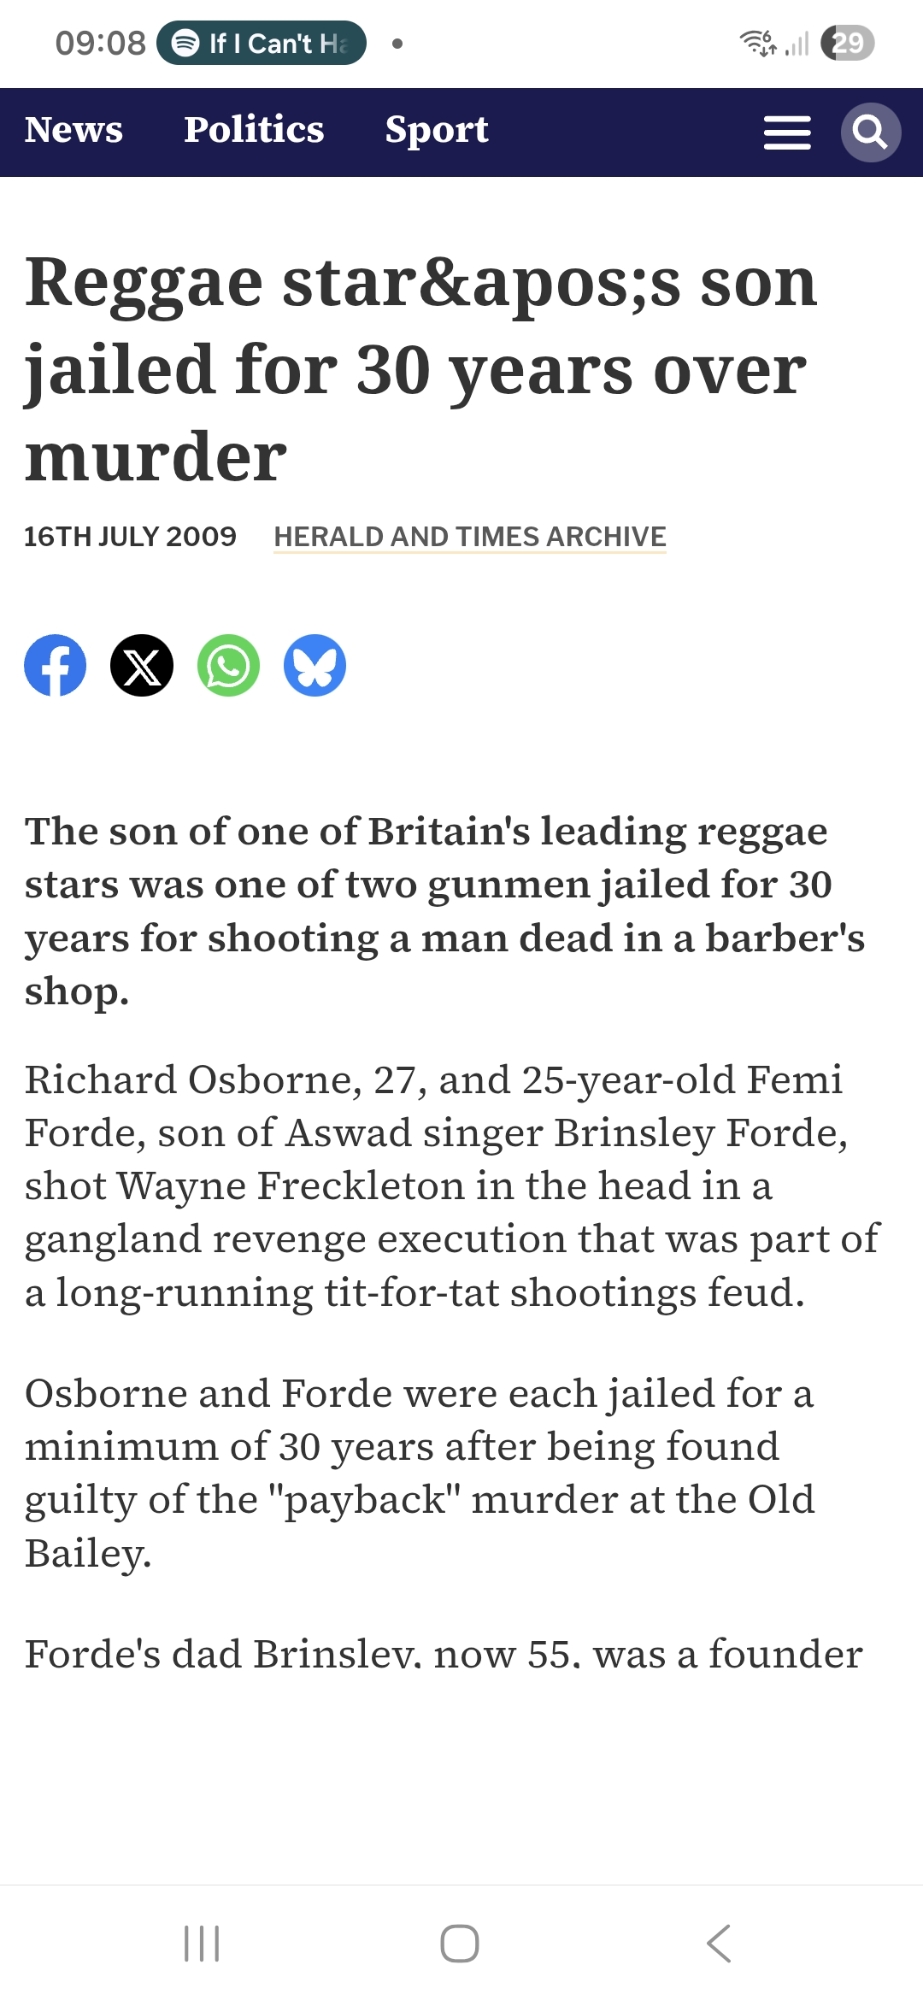The width and height of the screenshot is (923, 2000).
Task: Switch to the Sport section
Action: [437, 130]
